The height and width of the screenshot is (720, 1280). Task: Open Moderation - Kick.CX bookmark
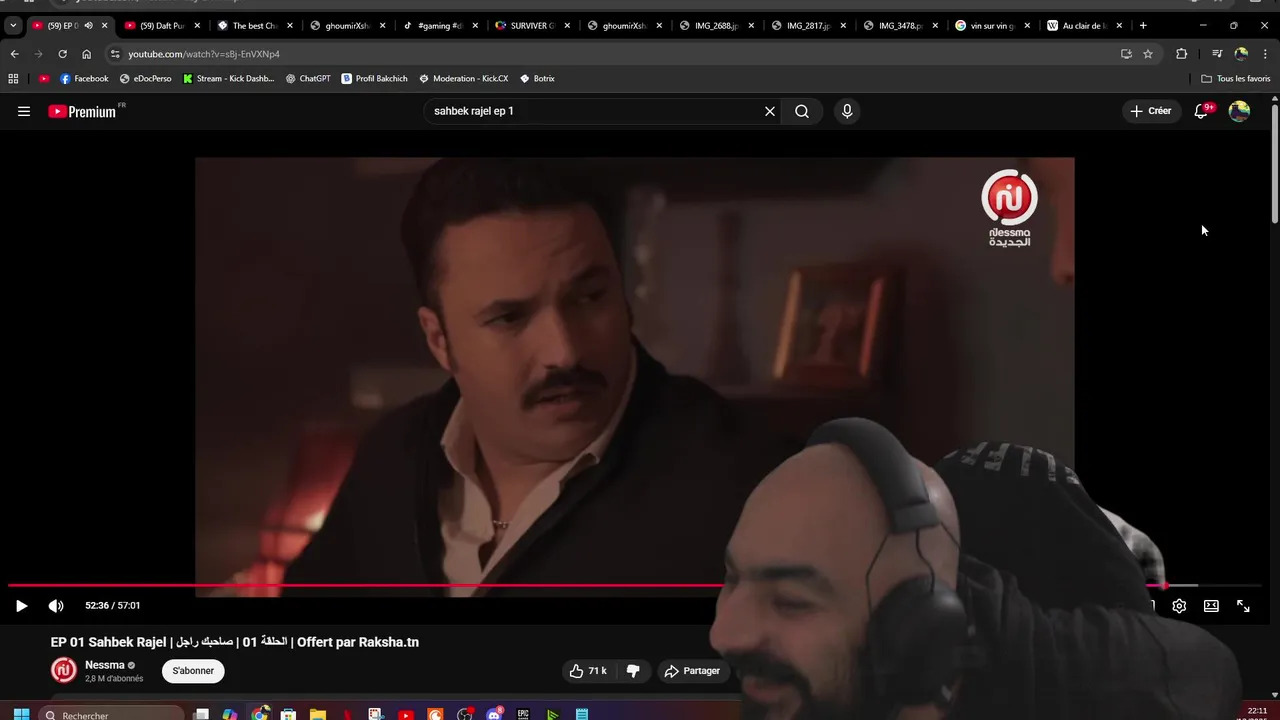click(x=464, y=78)
